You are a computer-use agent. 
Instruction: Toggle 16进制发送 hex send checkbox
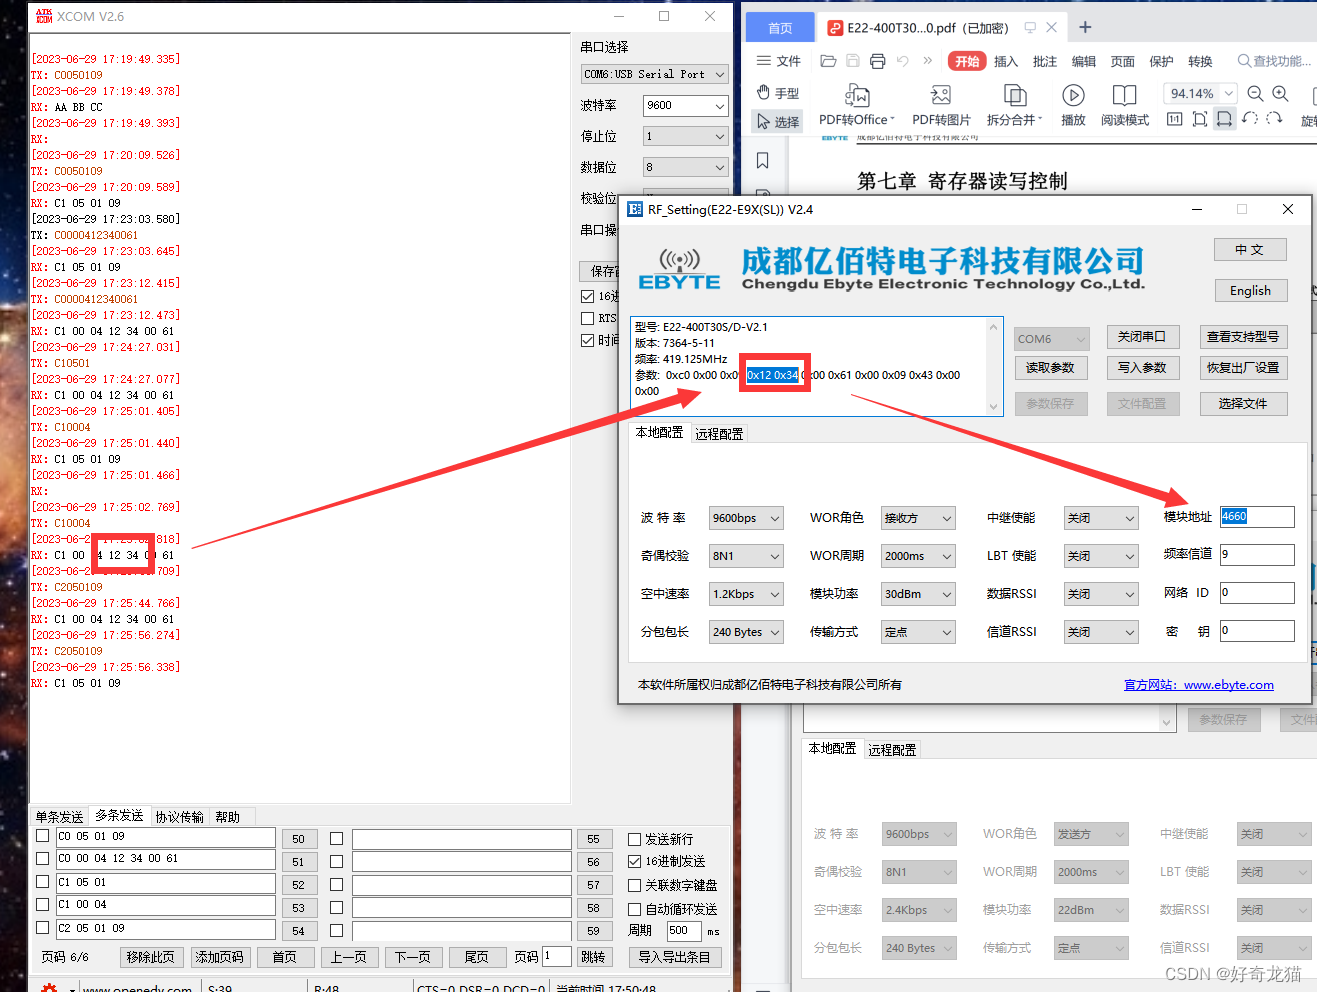[634, 862]
